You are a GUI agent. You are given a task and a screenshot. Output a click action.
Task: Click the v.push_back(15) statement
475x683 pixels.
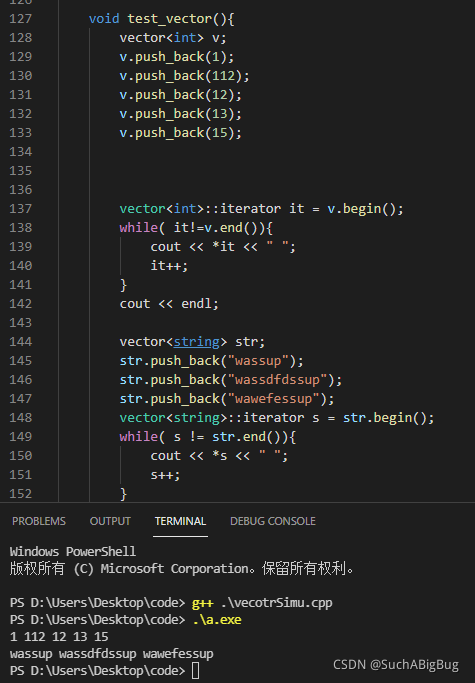180,133
